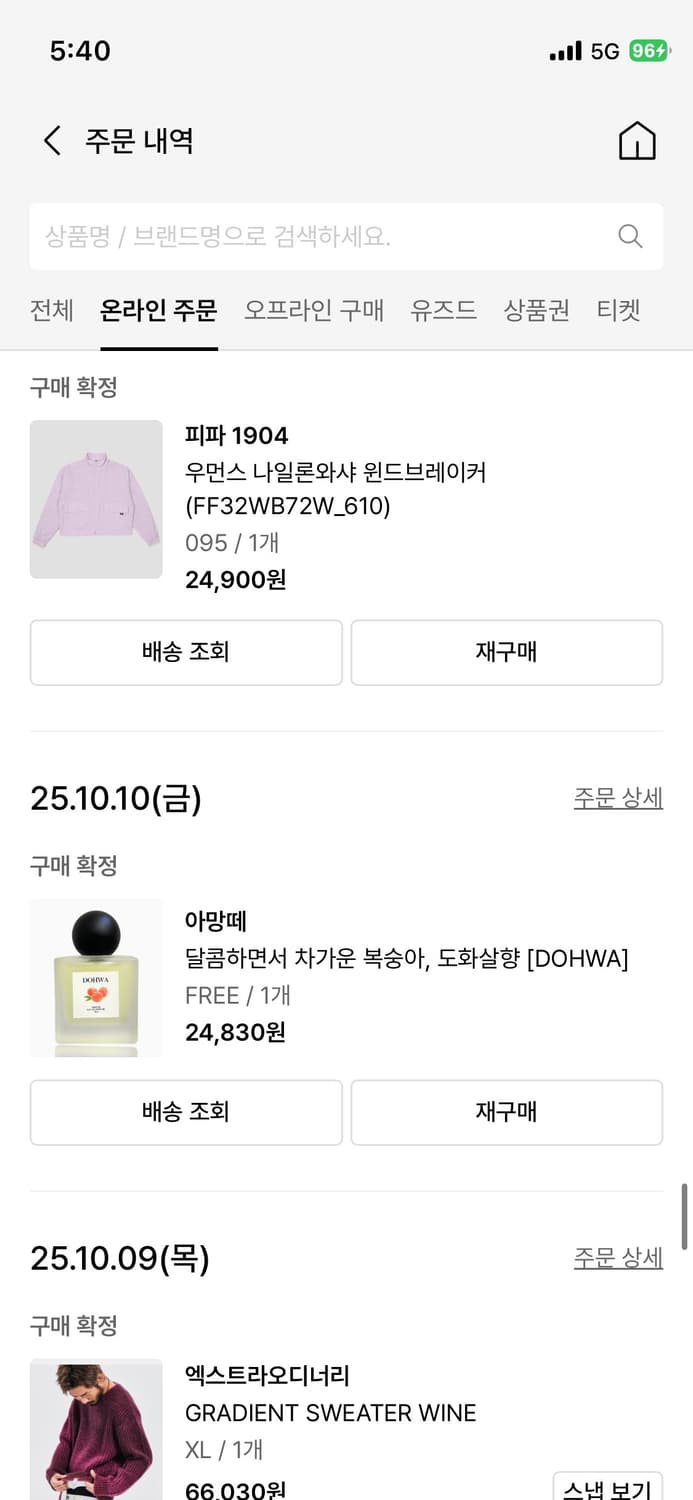This screenshot has width=693, height=1500.
Task: Tap the clock showing 5:40
Action: pos(82,50)
